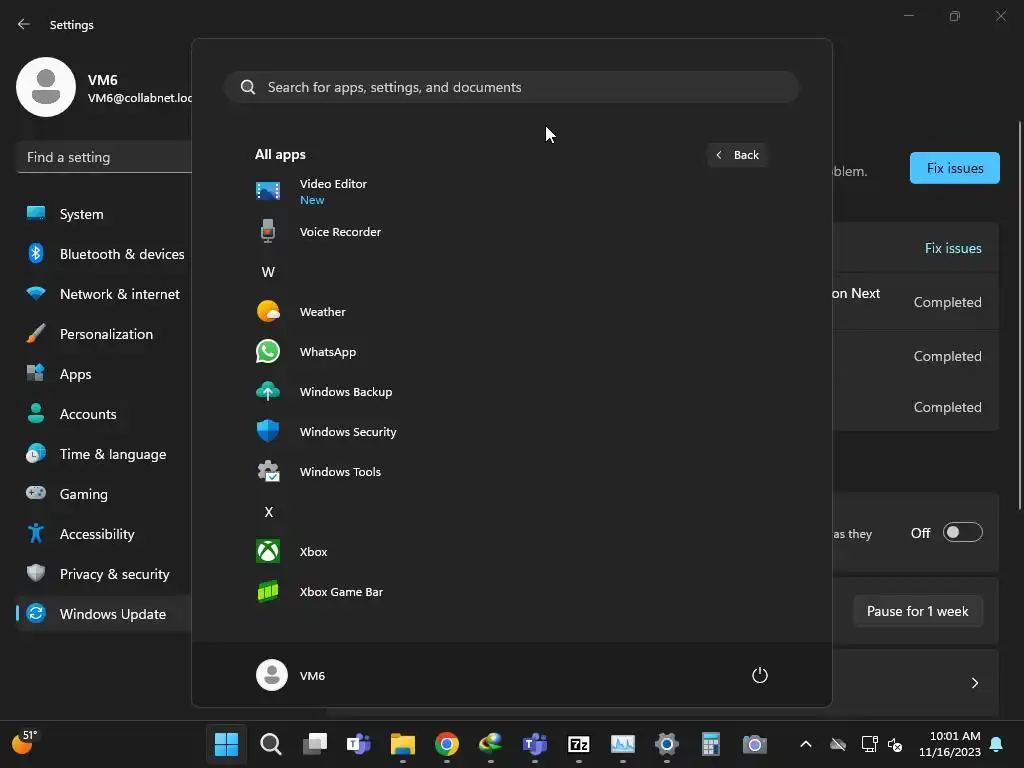Jump to letter W in All apps

pos(268,272)
